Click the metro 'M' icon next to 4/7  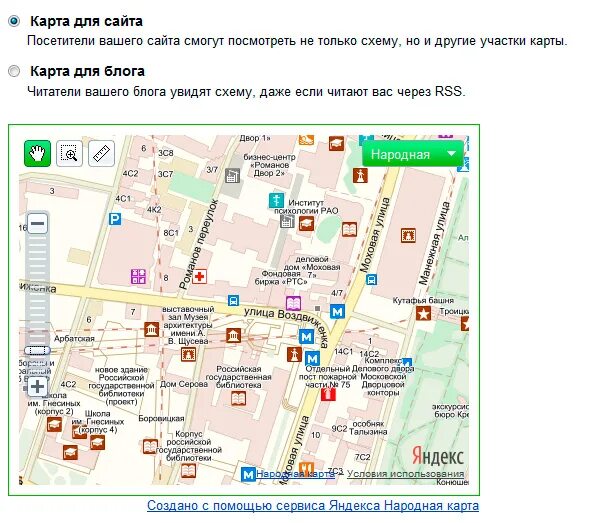[338, 311]
